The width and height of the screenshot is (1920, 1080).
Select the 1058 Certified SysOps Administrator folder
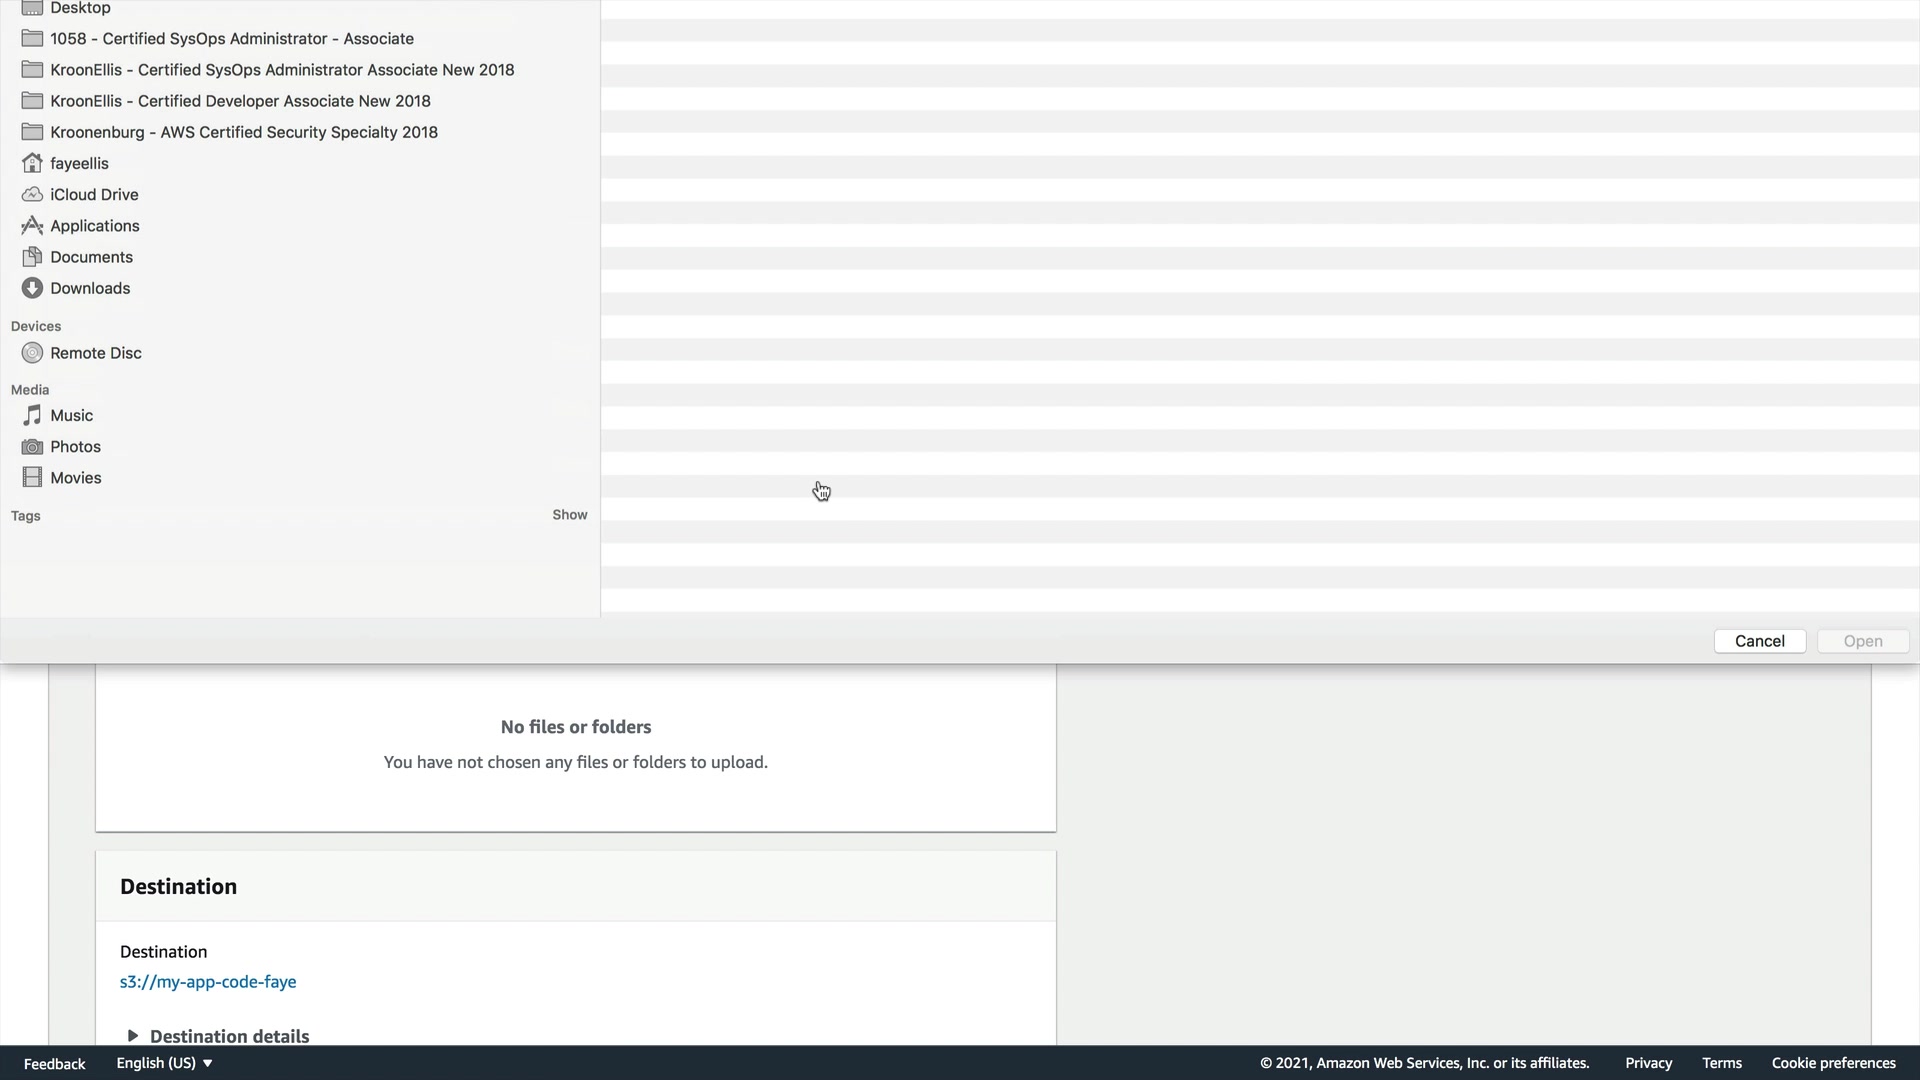point(231,39)
